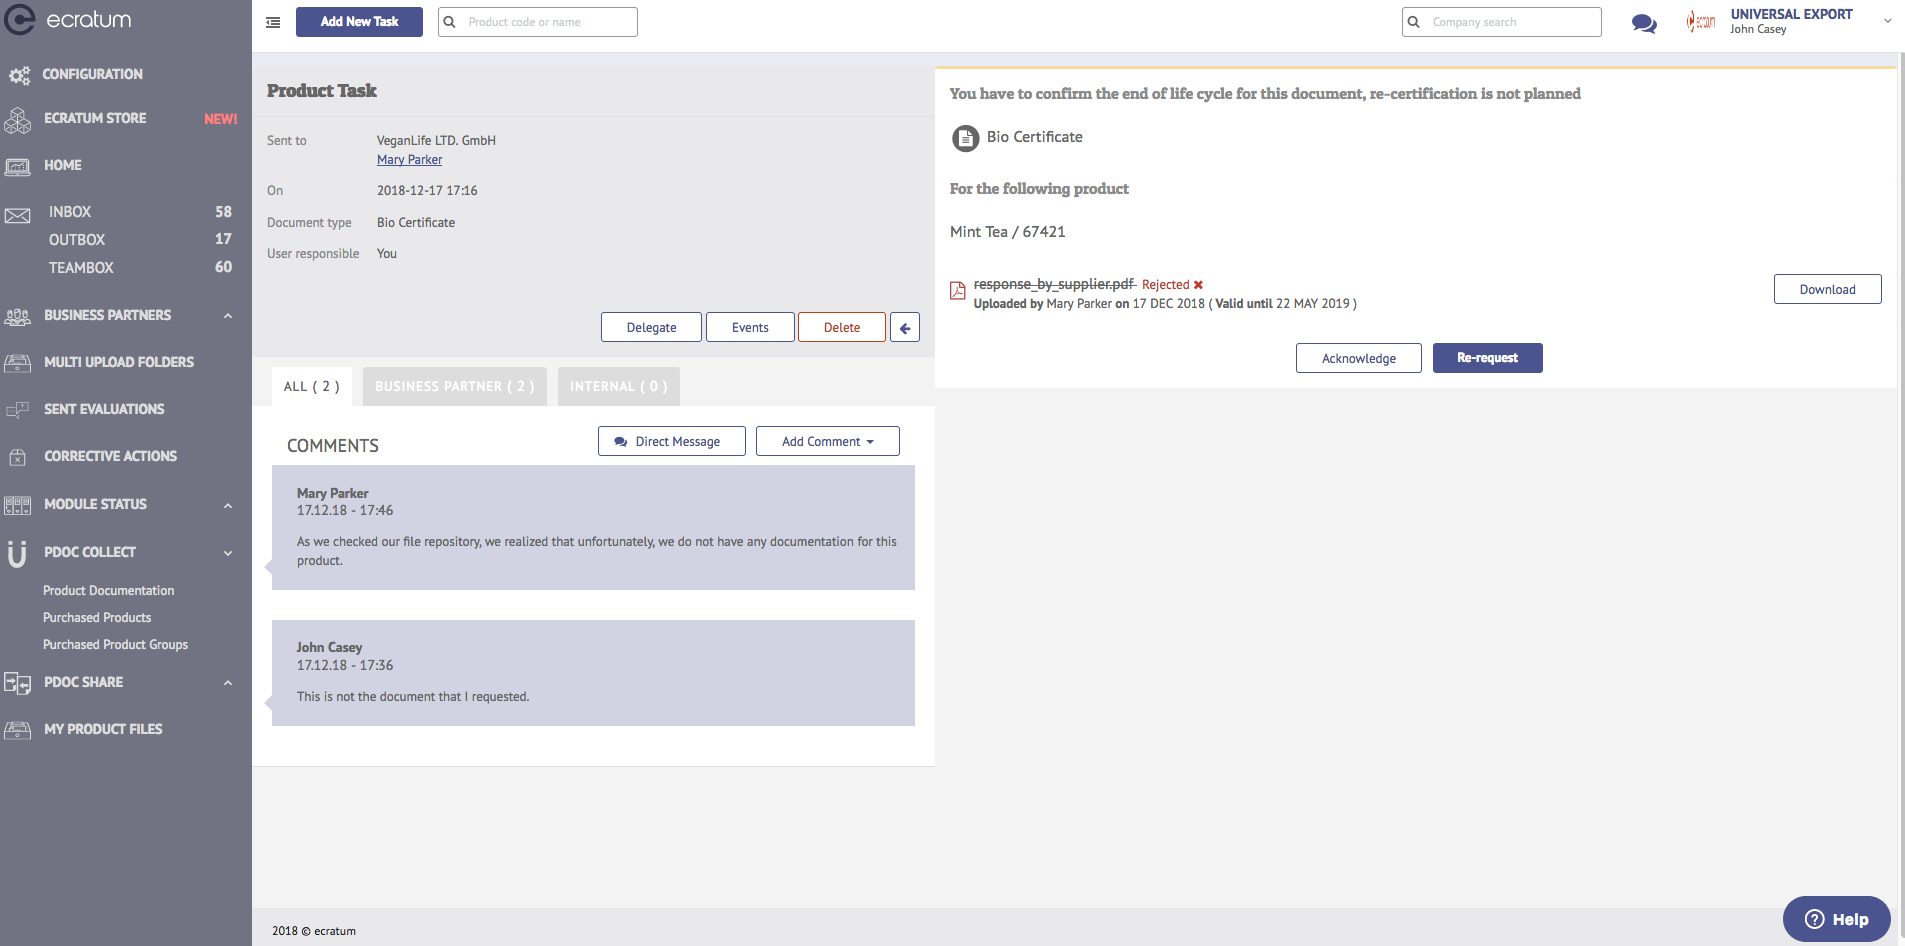Click the Inbox envelope icon
Viewport: 1905px width, 946px height.
click(18, 214)
